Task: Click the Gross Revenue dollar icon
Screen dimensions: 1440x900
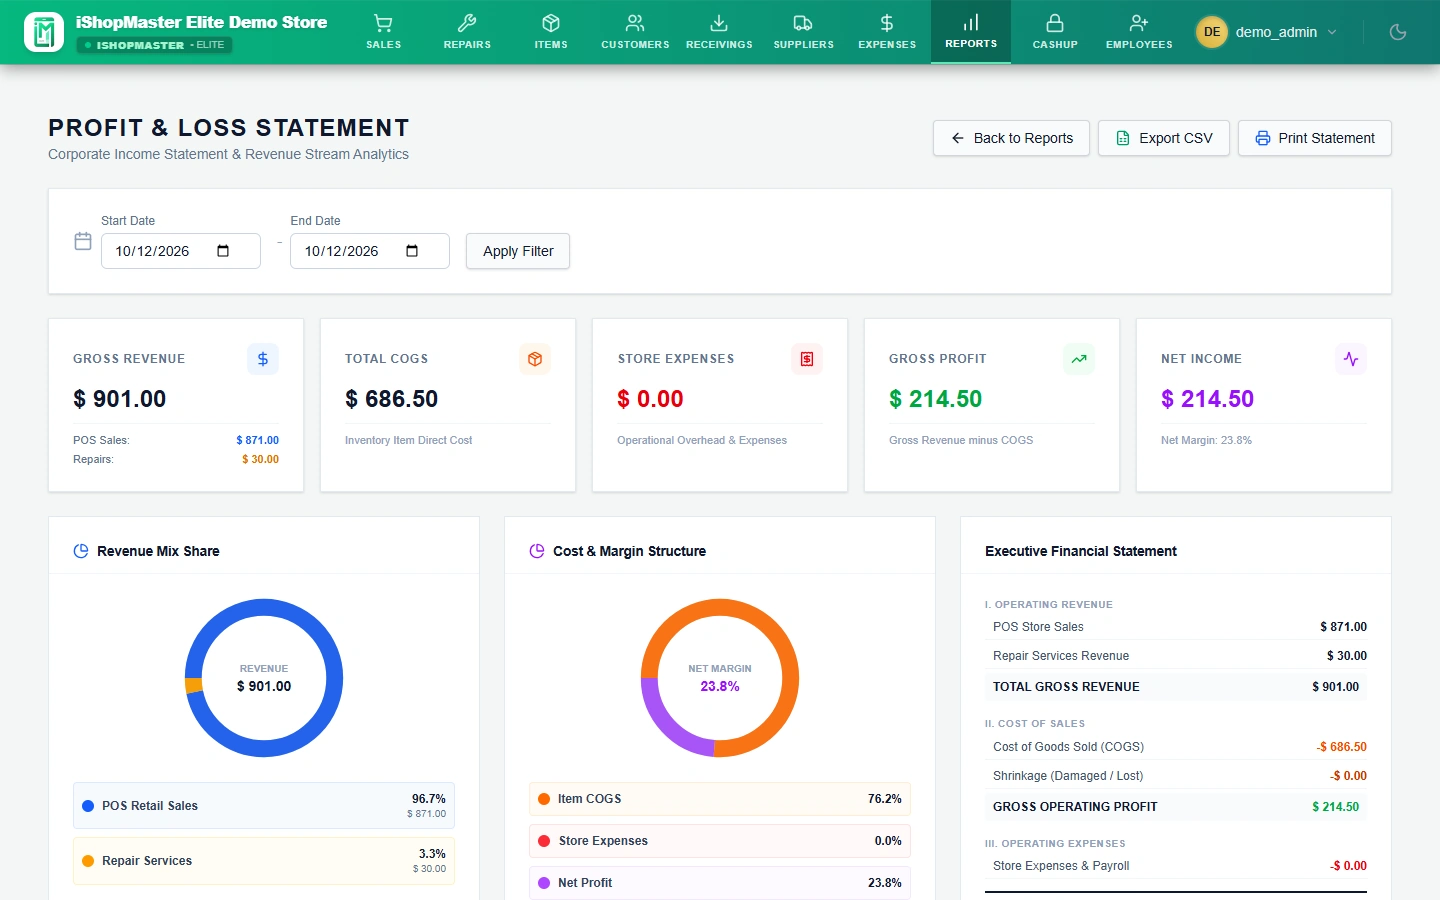Action: (263, 359)
